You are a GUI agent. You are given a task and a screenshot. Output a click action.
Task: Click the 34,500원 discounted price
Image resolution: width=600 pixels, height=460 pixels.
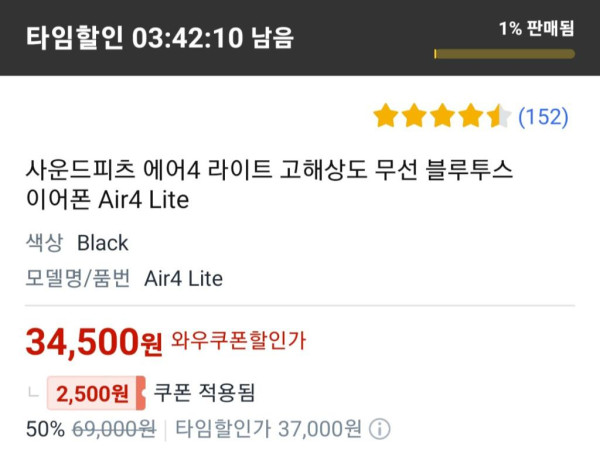93,343
